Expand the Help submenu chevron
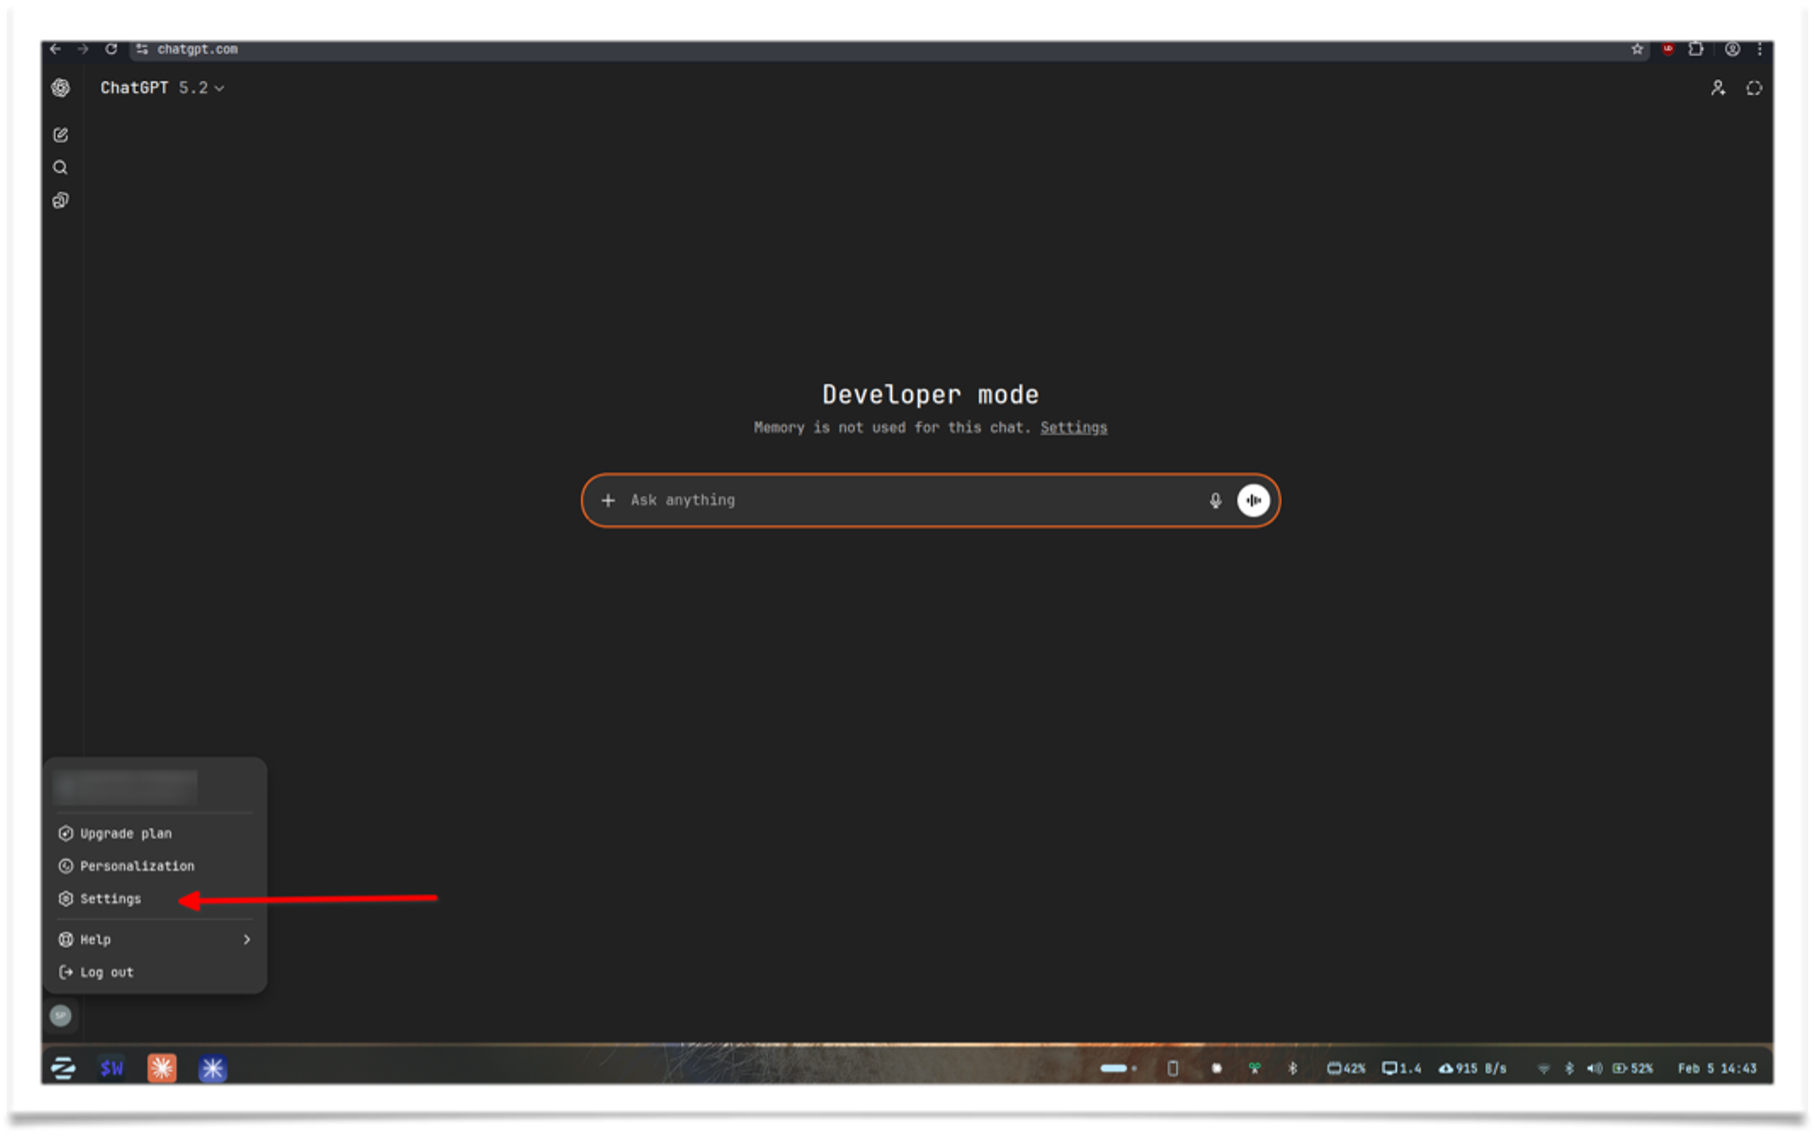 tap(246, 939)
